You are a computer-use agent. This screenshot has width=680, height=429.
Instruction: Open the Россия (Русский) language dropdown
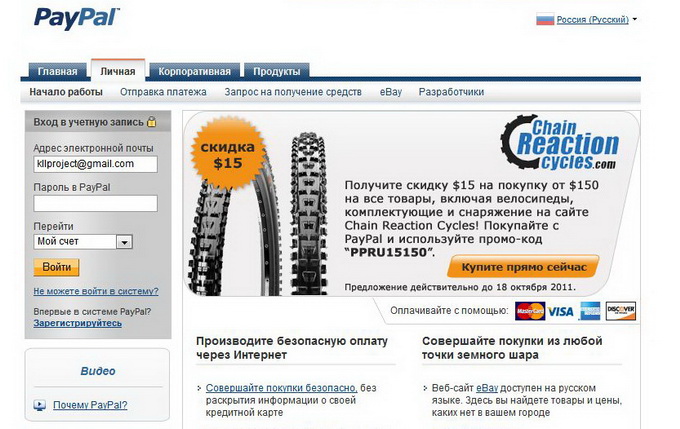coord(592,20)
